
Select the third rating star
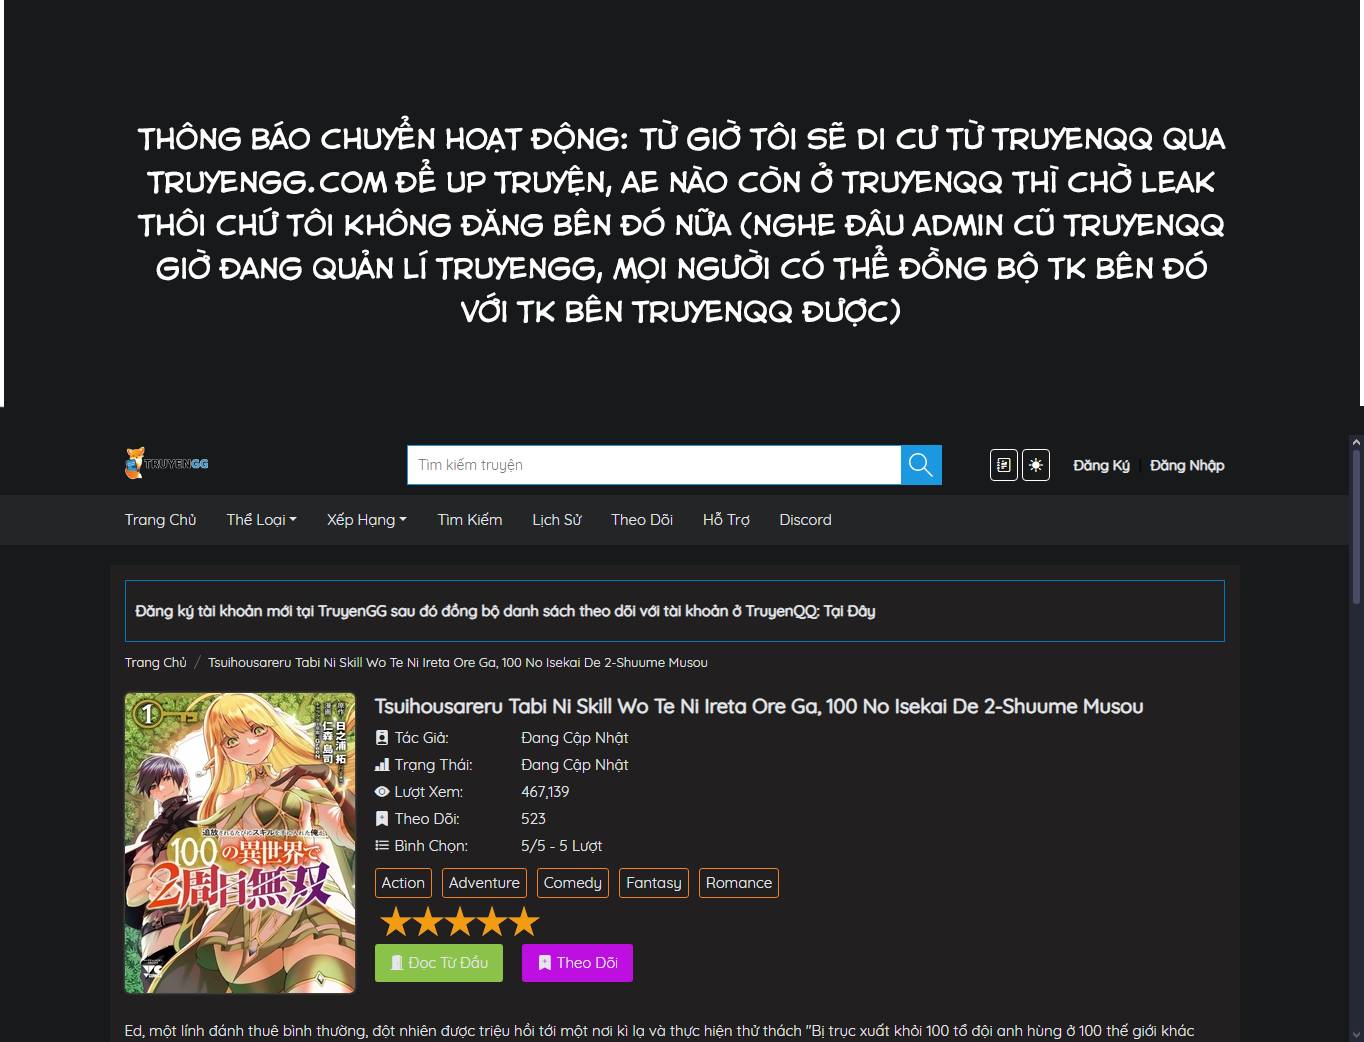(x=460, y=922)
